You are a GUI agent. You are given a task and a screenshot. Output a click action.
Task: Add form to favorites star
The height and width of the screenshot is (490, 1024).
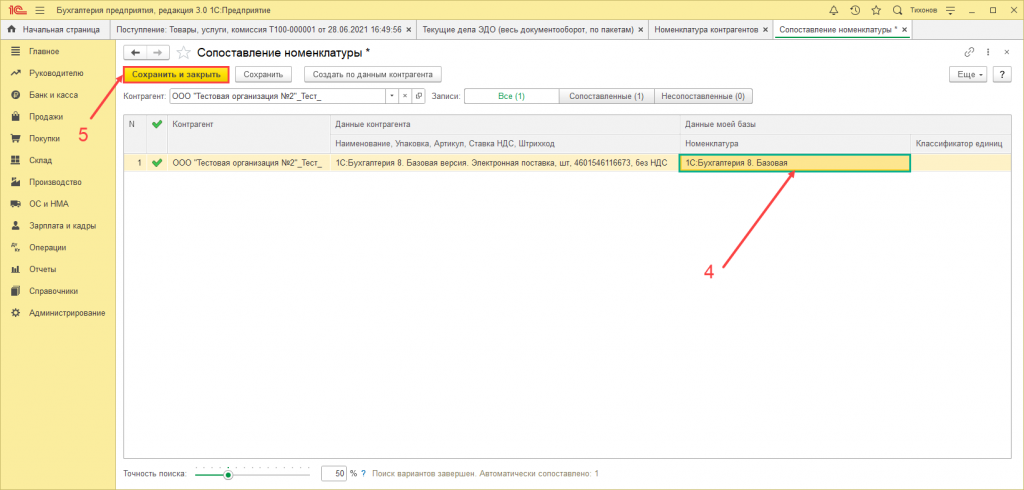(x=184, y=52)
